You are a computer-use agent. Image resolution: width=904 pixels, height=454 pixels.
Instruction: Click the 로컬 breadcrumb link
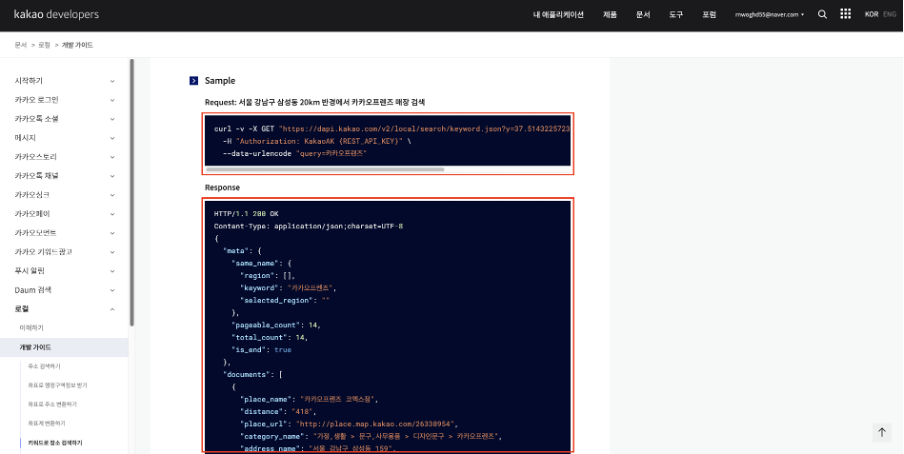pos(44,45)
